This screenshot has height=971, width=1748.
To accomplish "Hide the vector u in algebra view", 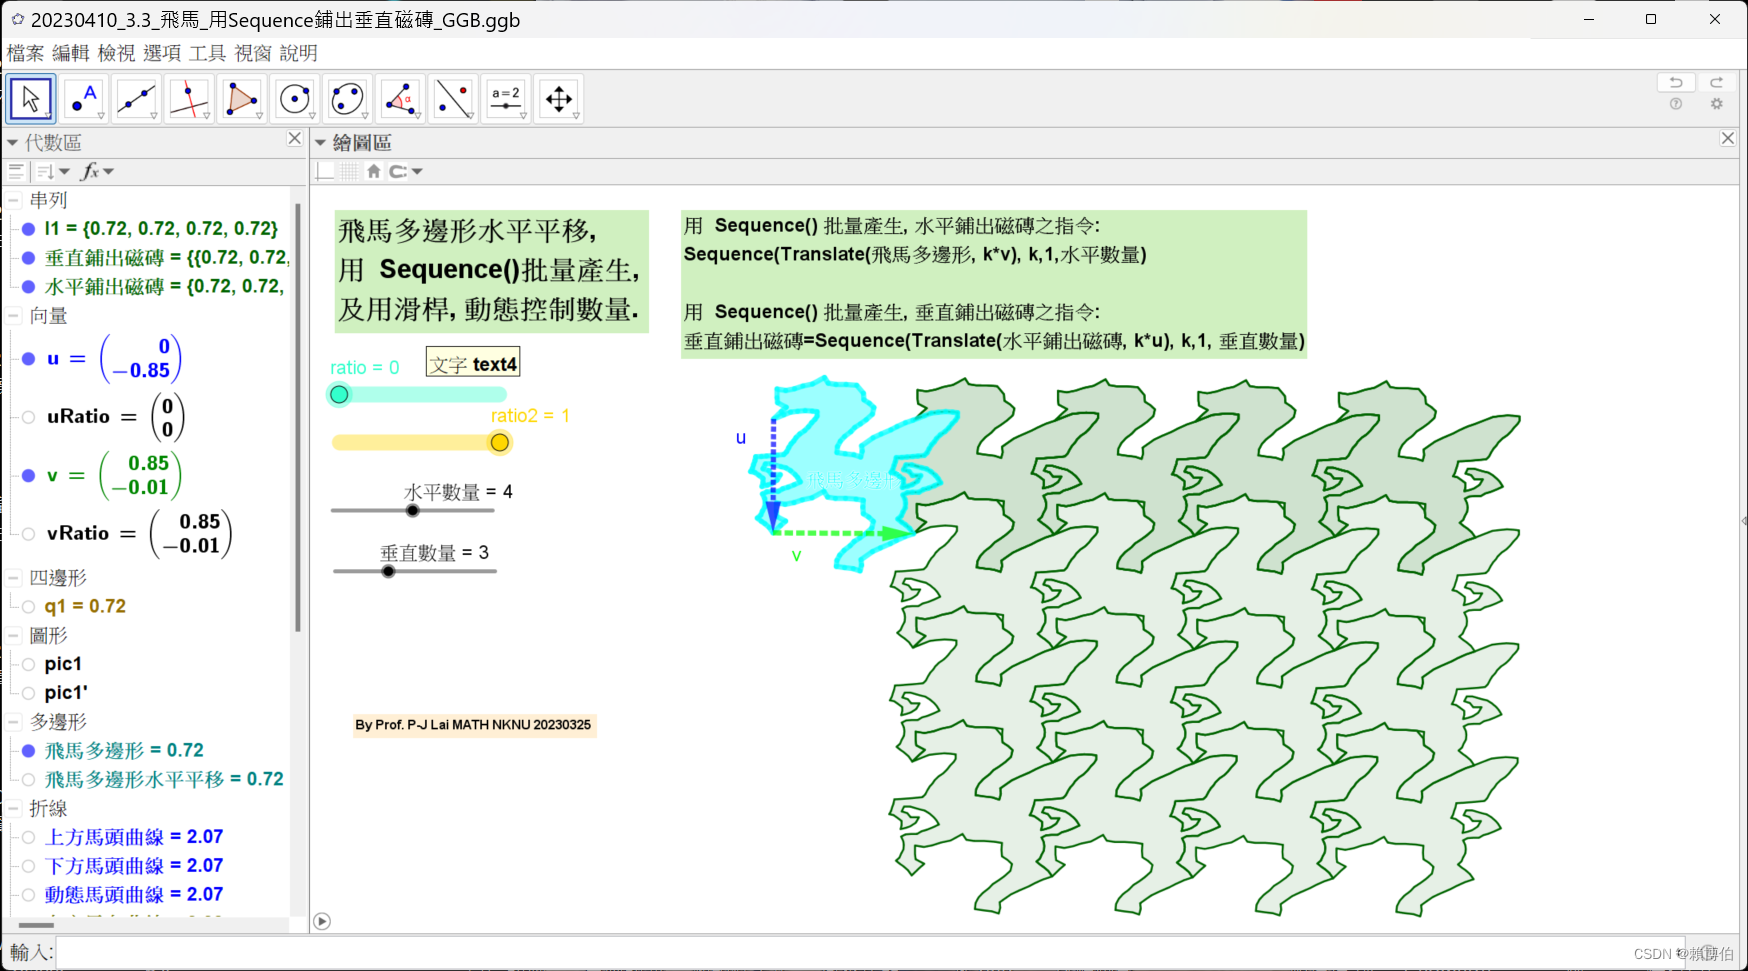I will click(27, 359).
